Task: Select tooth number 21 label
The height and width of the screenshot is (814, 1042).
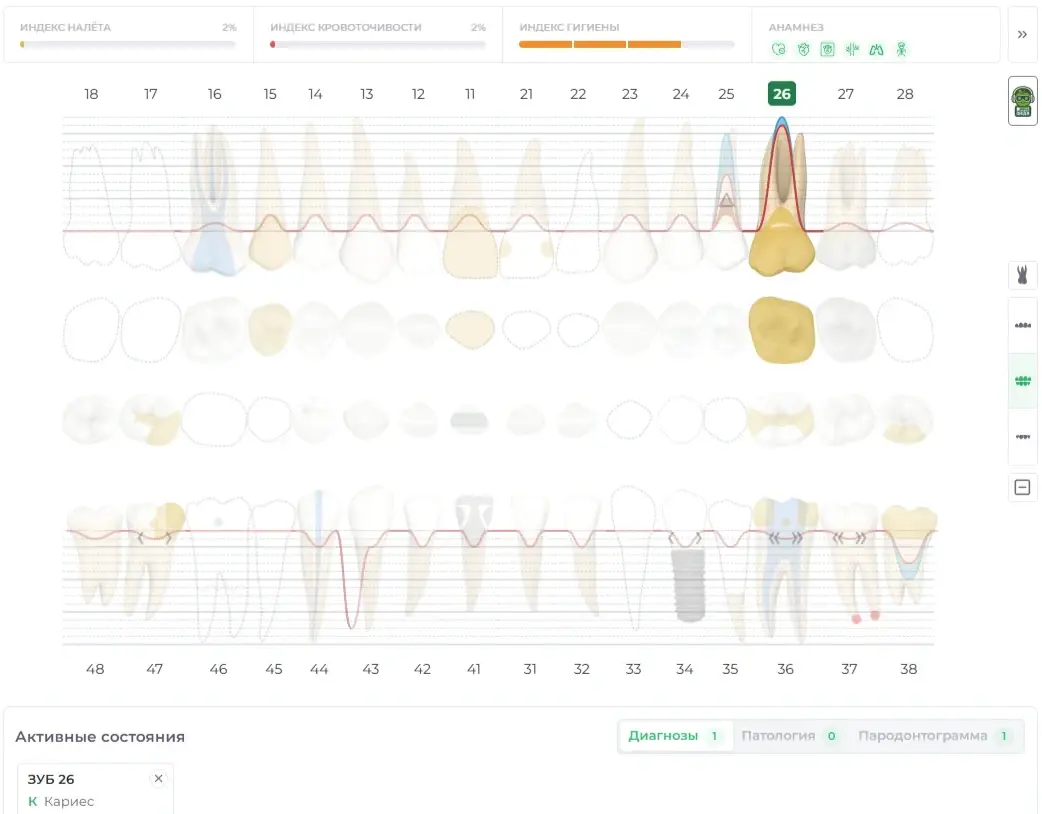Action: point(526,94)
